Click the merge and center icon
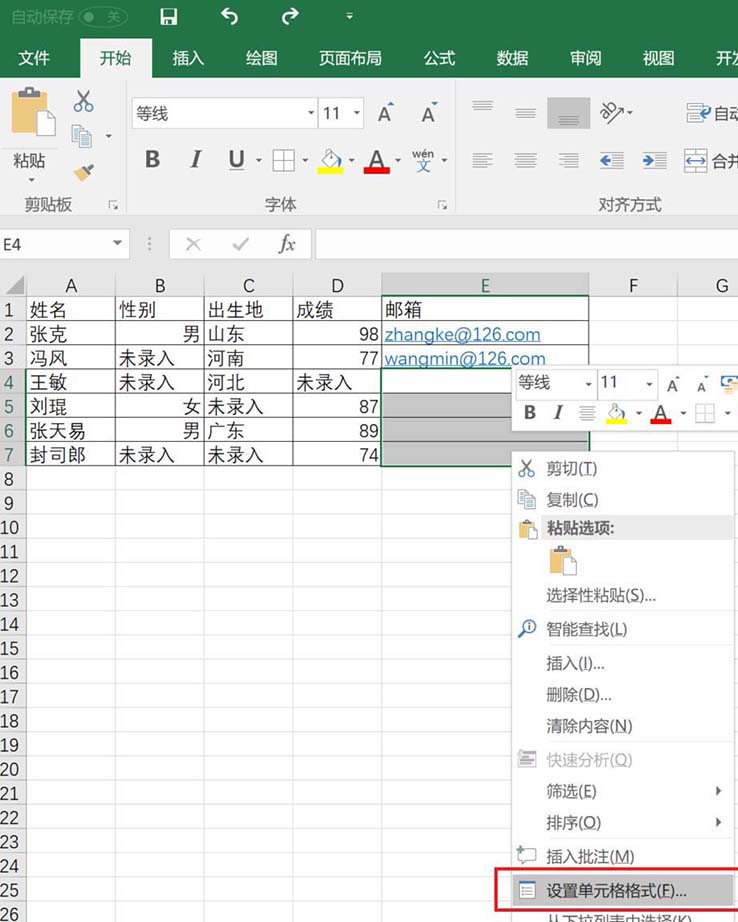The width and height of the screenshot is (738, 922). click(696, 161)
